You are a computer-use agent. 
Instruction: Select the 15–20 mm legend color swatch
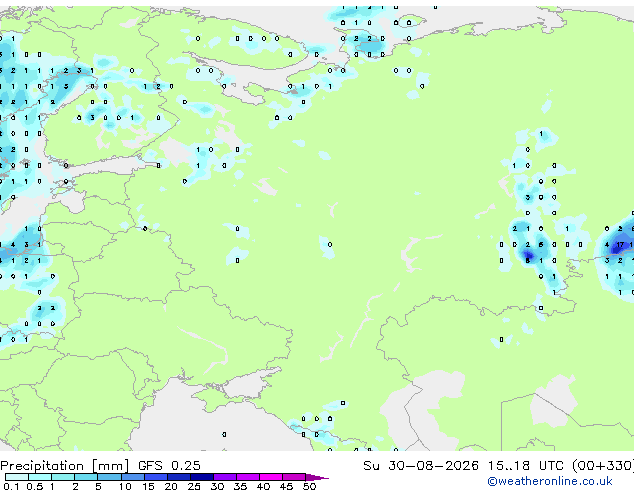(x=156, y=477)
